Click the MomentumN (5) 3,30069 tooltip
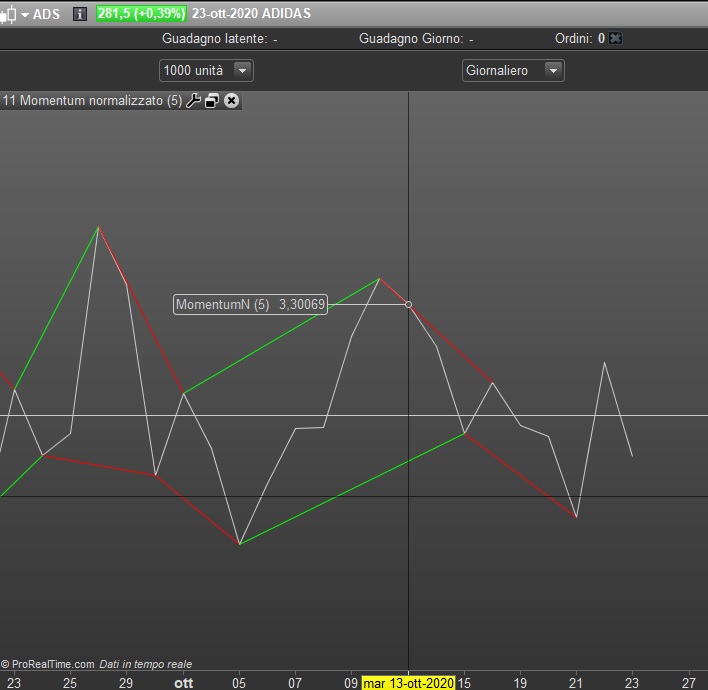 click(250, 304)
